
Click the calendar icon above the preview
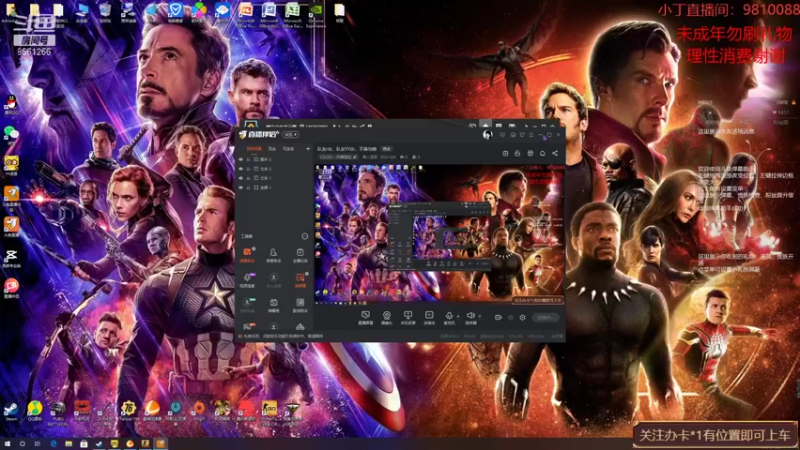(x=505, y=153)
